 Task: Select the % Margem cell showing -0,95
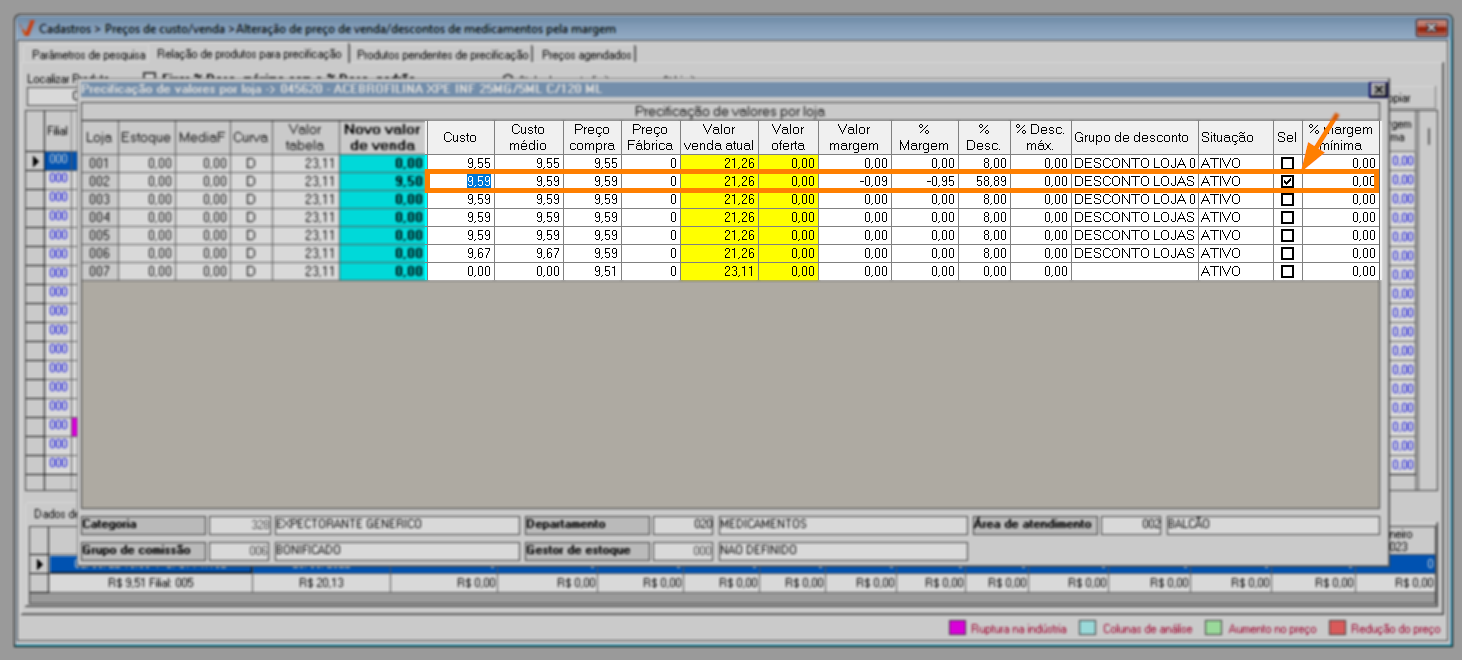pos(924,181)
